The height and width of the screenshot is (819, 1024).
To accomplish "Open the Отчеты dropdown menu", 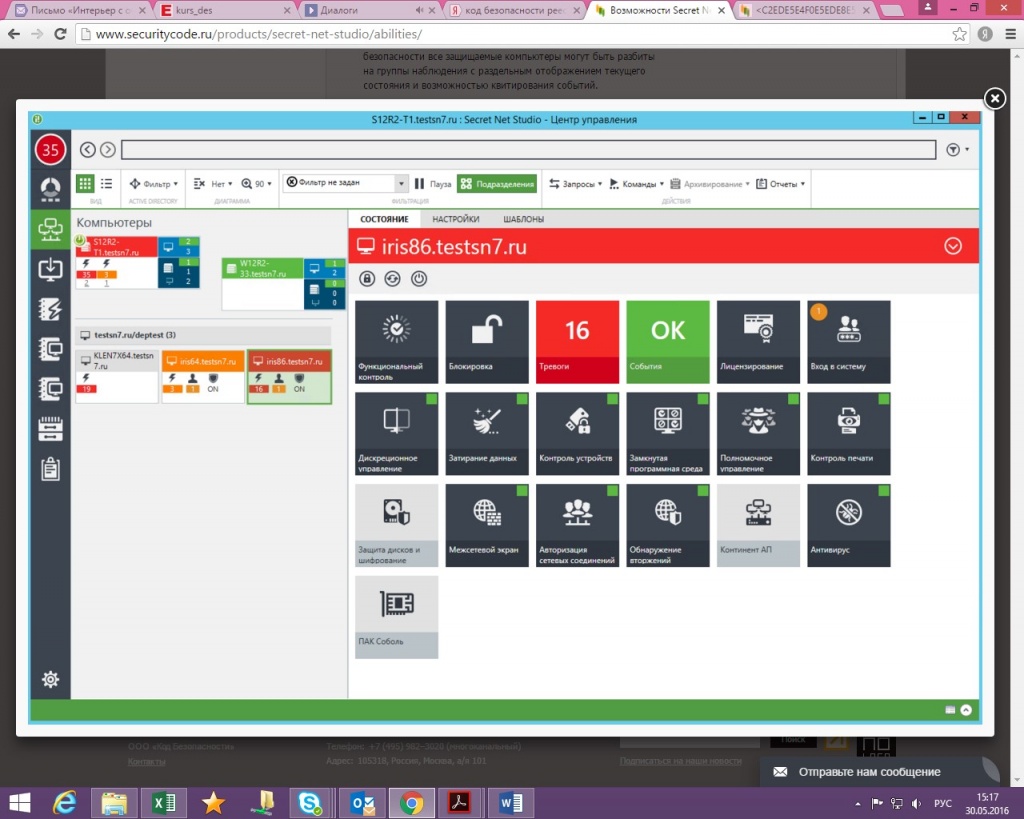I will coord(780,184).
